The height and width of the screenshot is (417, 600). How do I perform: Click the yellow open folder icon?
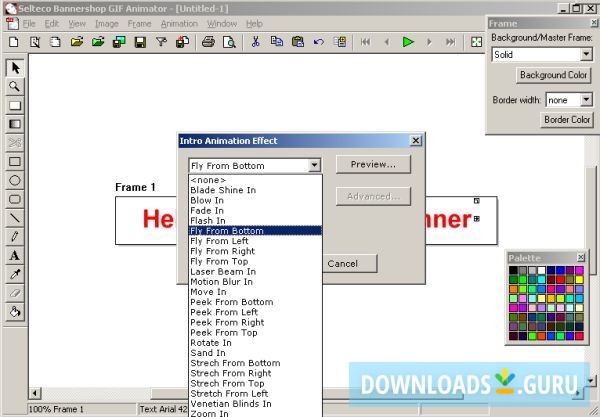pos(77,42)
